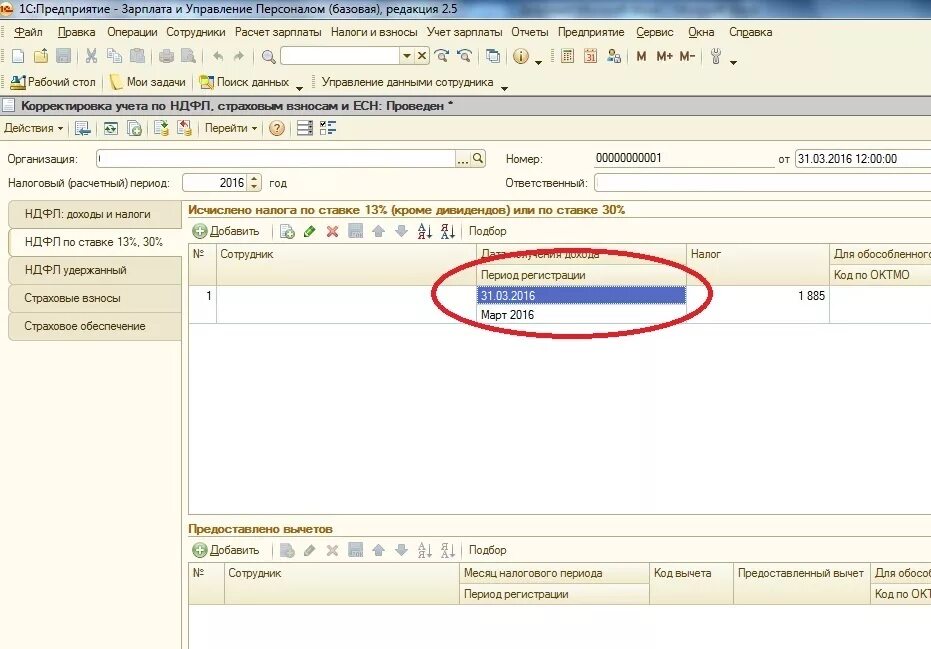Screen dimensions: 931x649
Task: Expand the Перейти dropdown
Action: [x=231, y=128]
